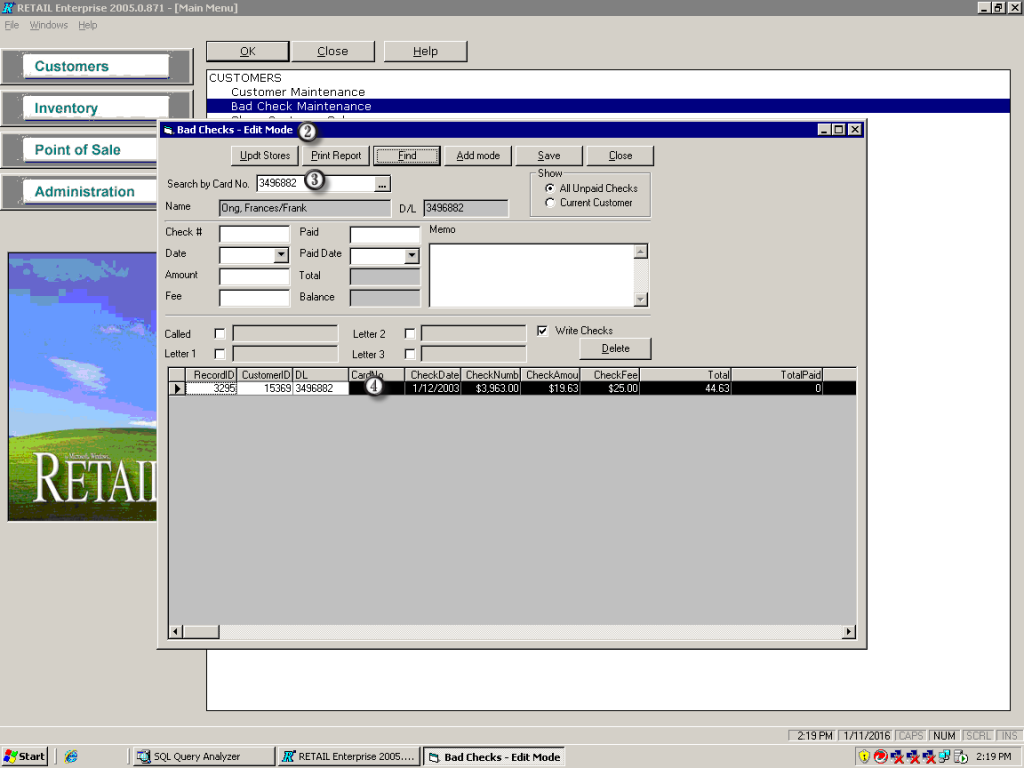Open the card number lookup ellipsis button

pyautogui.click(x=382, y=184)
